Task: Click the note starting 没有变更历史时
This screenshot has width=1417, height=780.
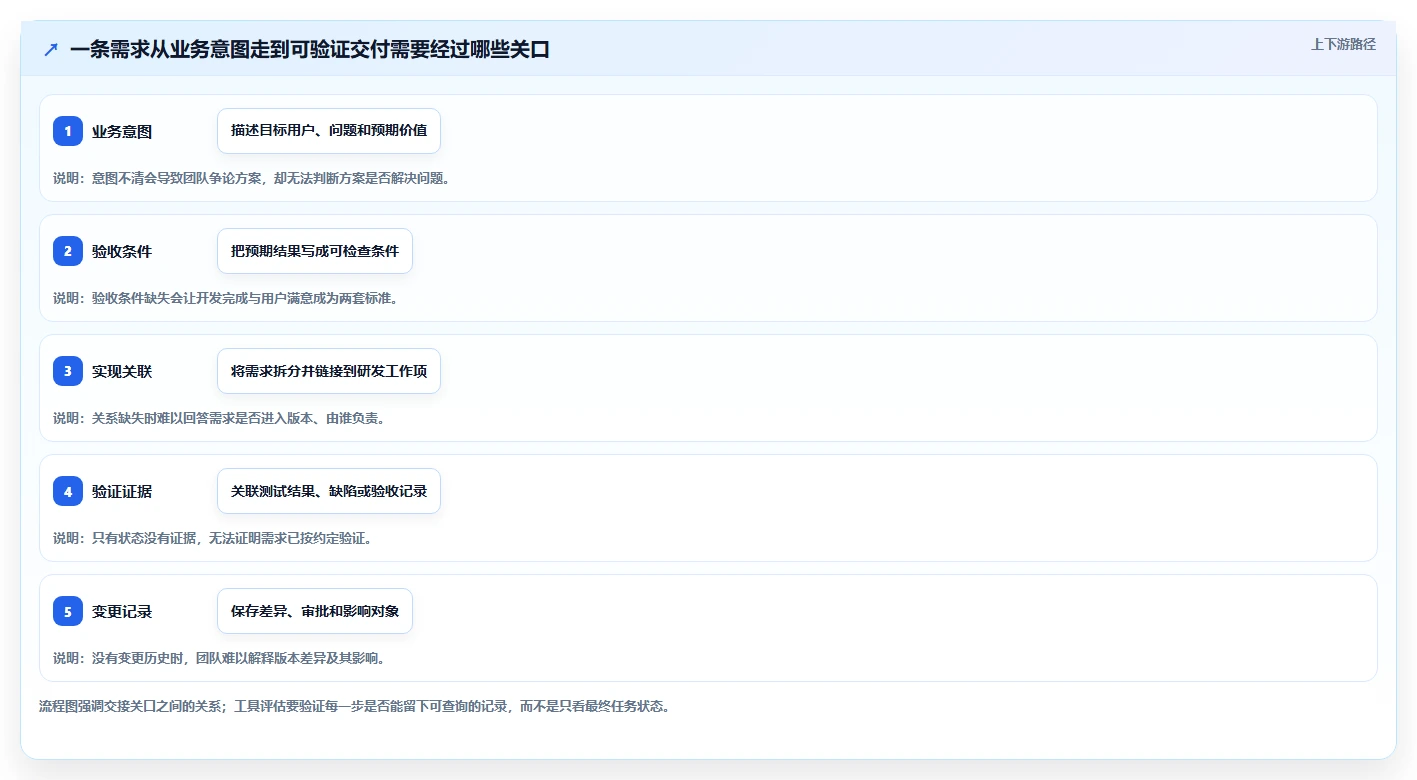Action: [x=219, y=658]
